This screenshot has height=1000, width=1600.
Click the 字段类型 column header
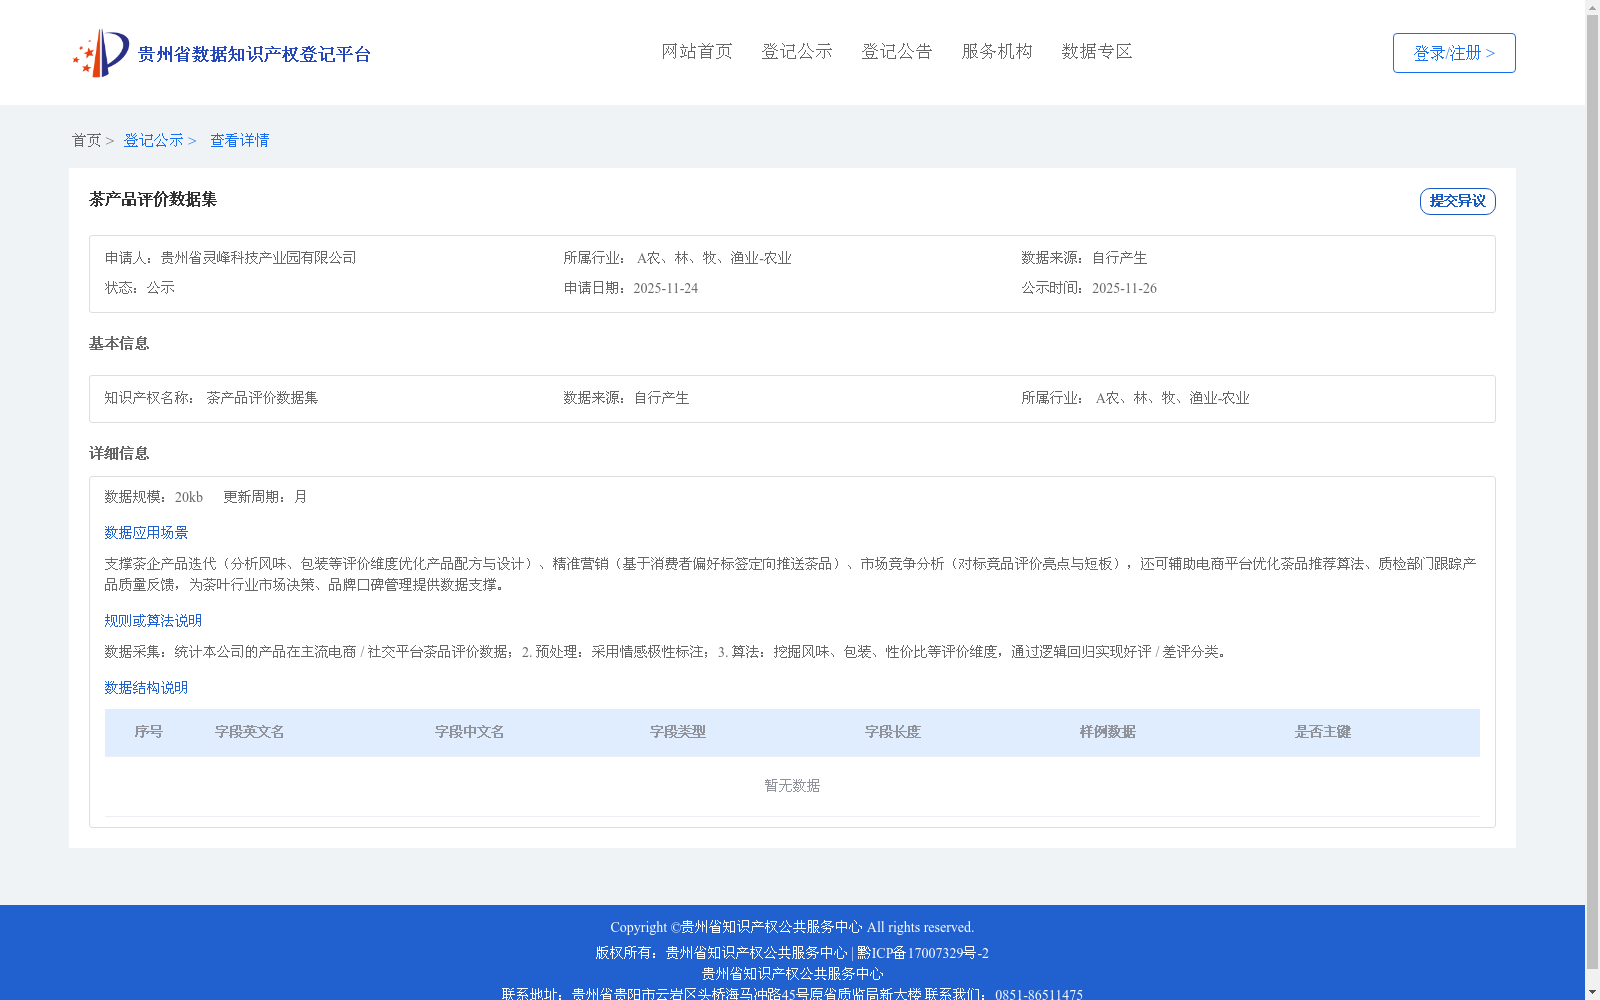click(x=678, y=732)
